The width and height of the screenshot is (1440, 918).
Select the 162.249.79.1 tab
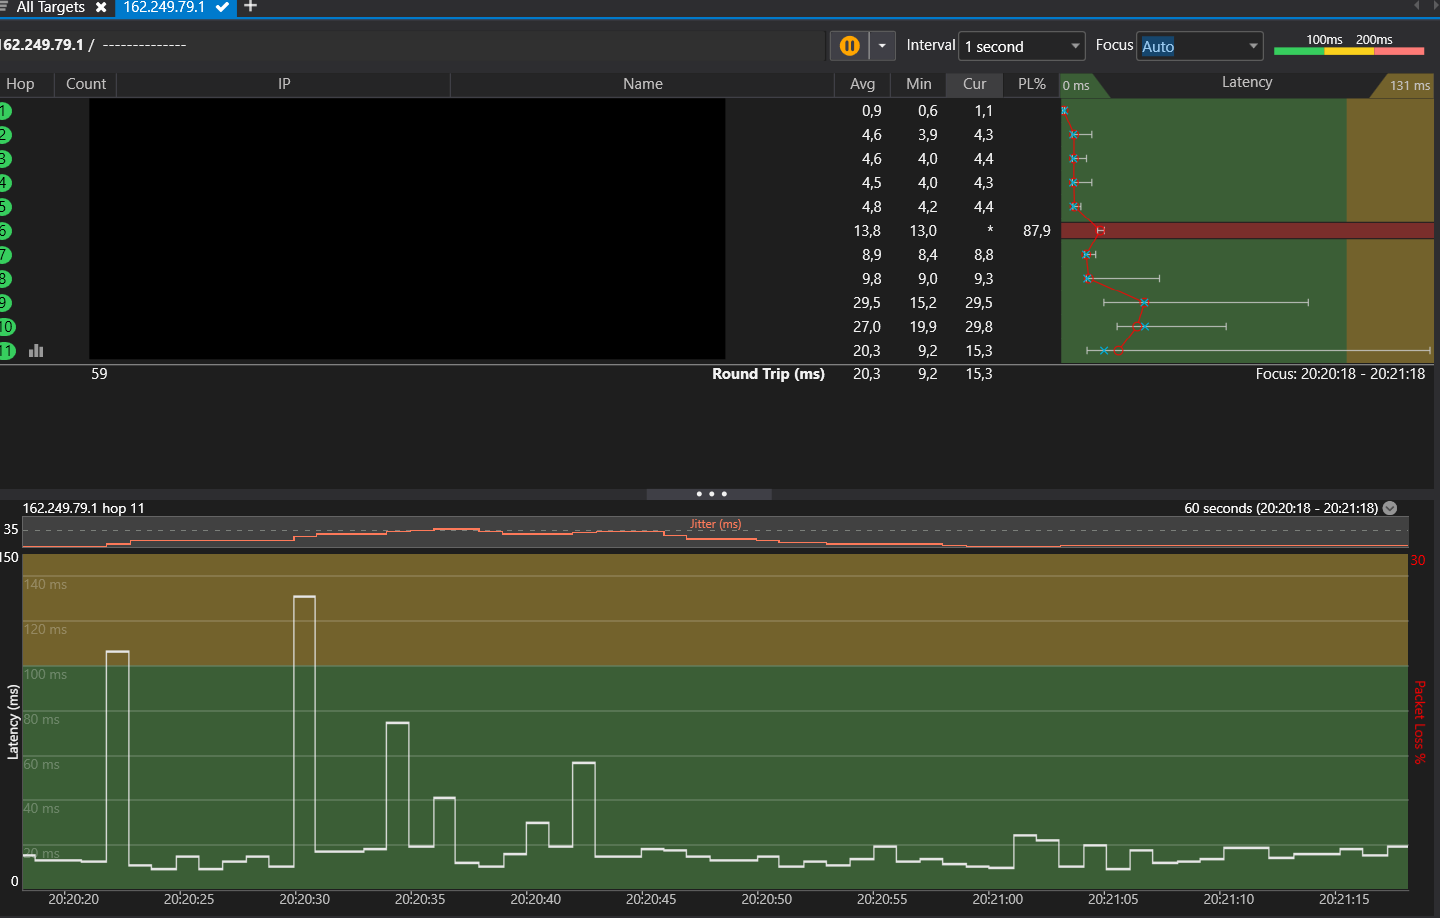point(165,7)
